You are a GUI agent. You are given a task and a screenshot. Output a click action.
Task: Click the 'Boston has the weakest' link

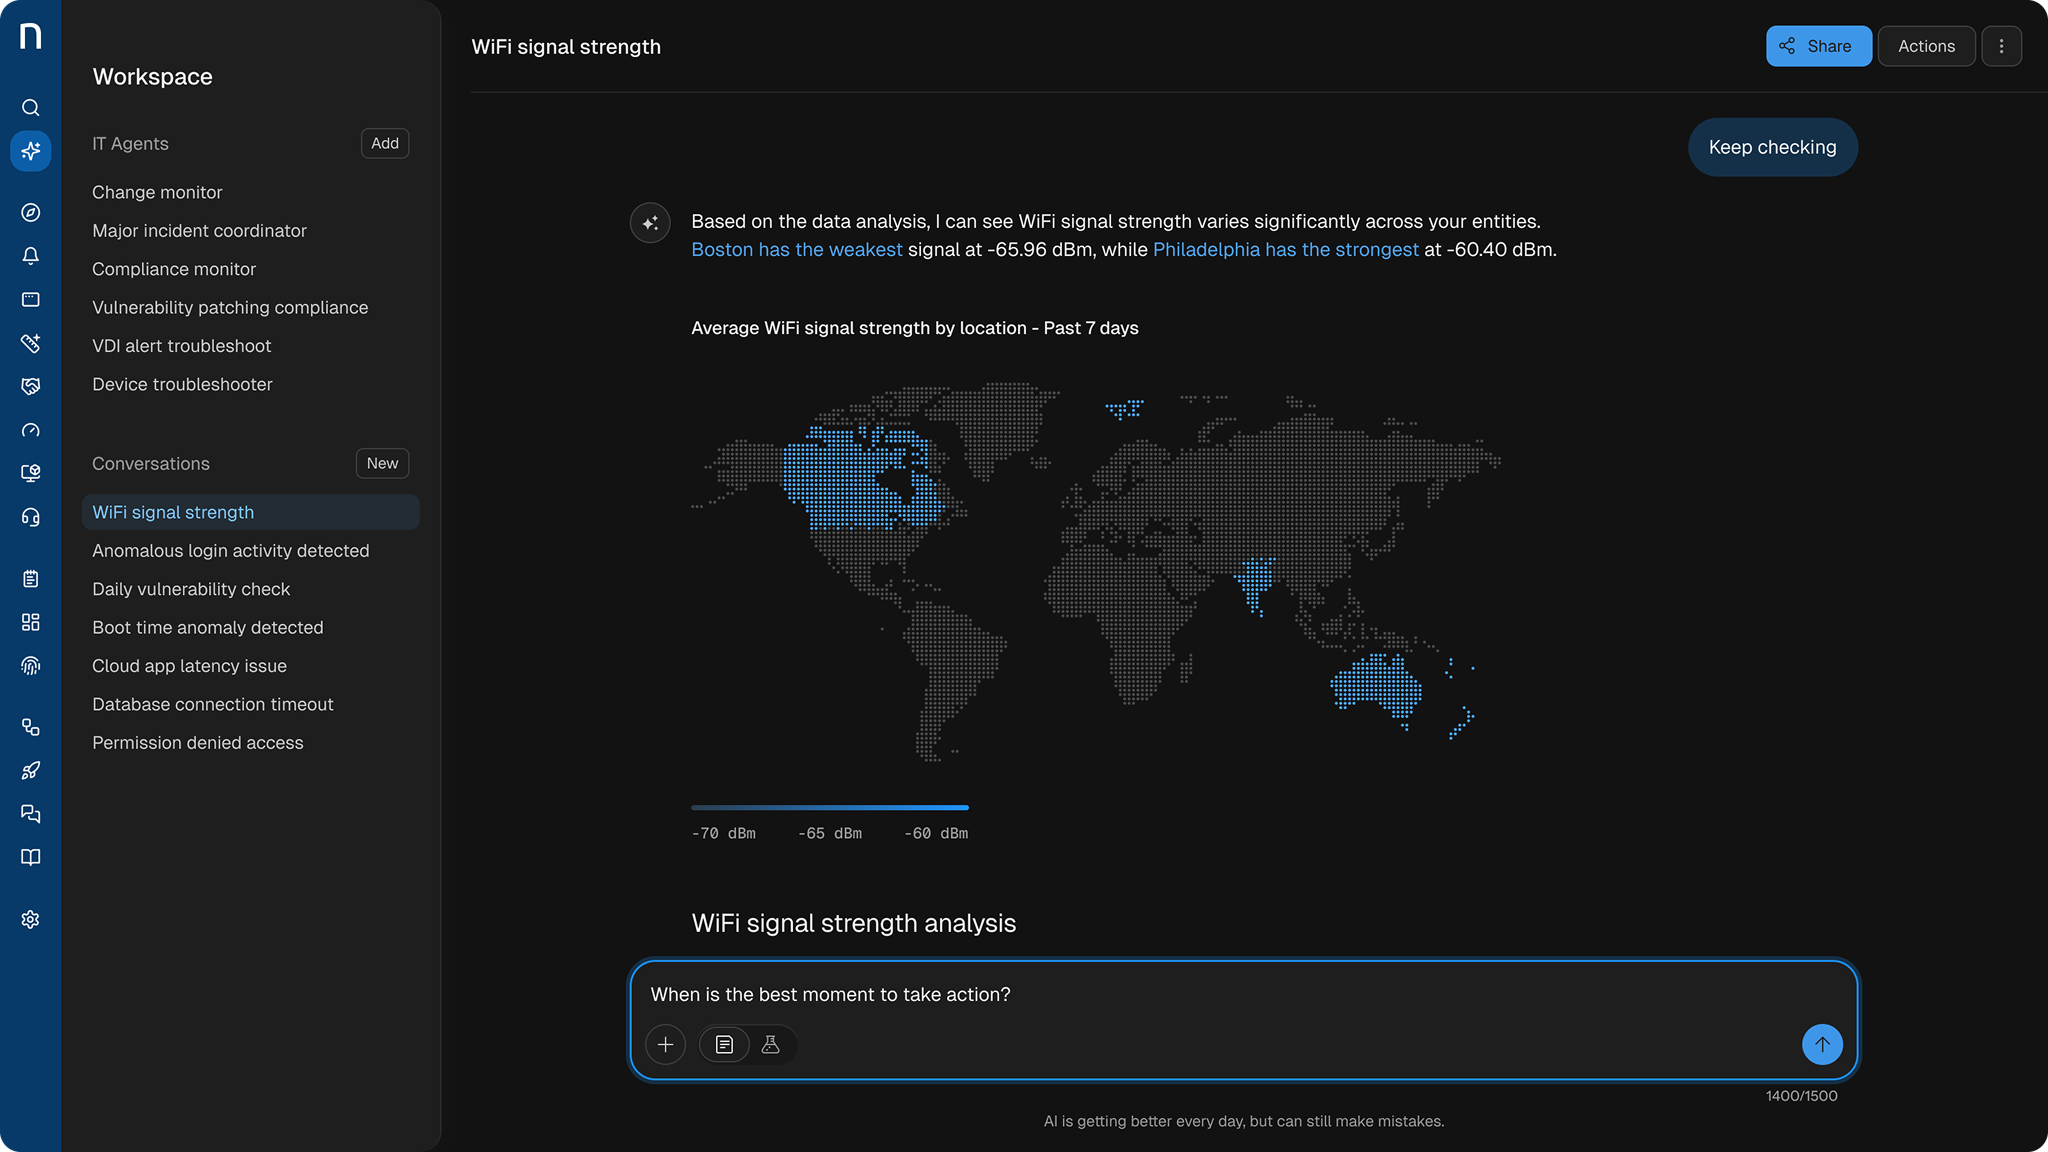coord(797,250)
